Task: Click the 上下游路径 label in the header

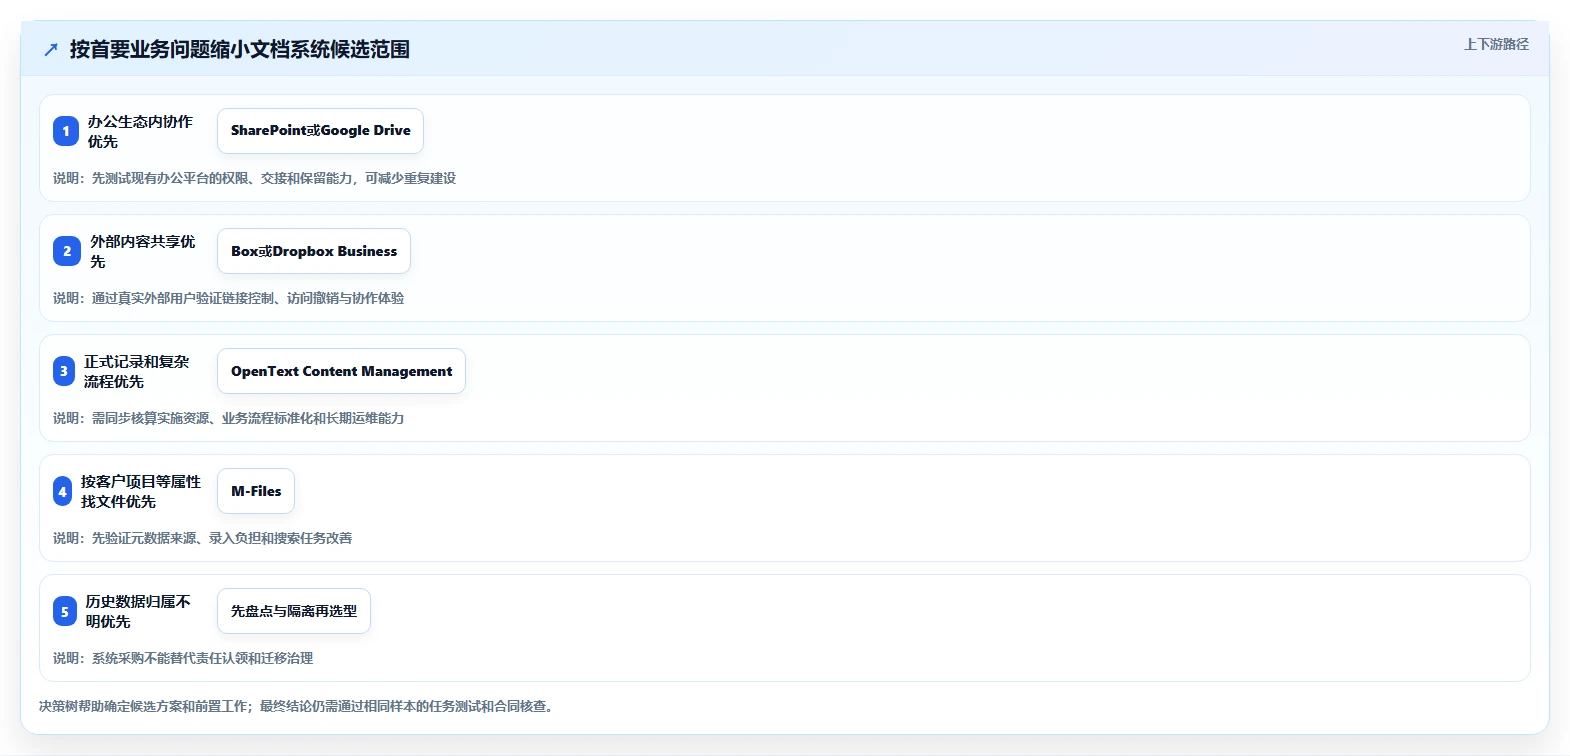Action: tap(1496, 44)
